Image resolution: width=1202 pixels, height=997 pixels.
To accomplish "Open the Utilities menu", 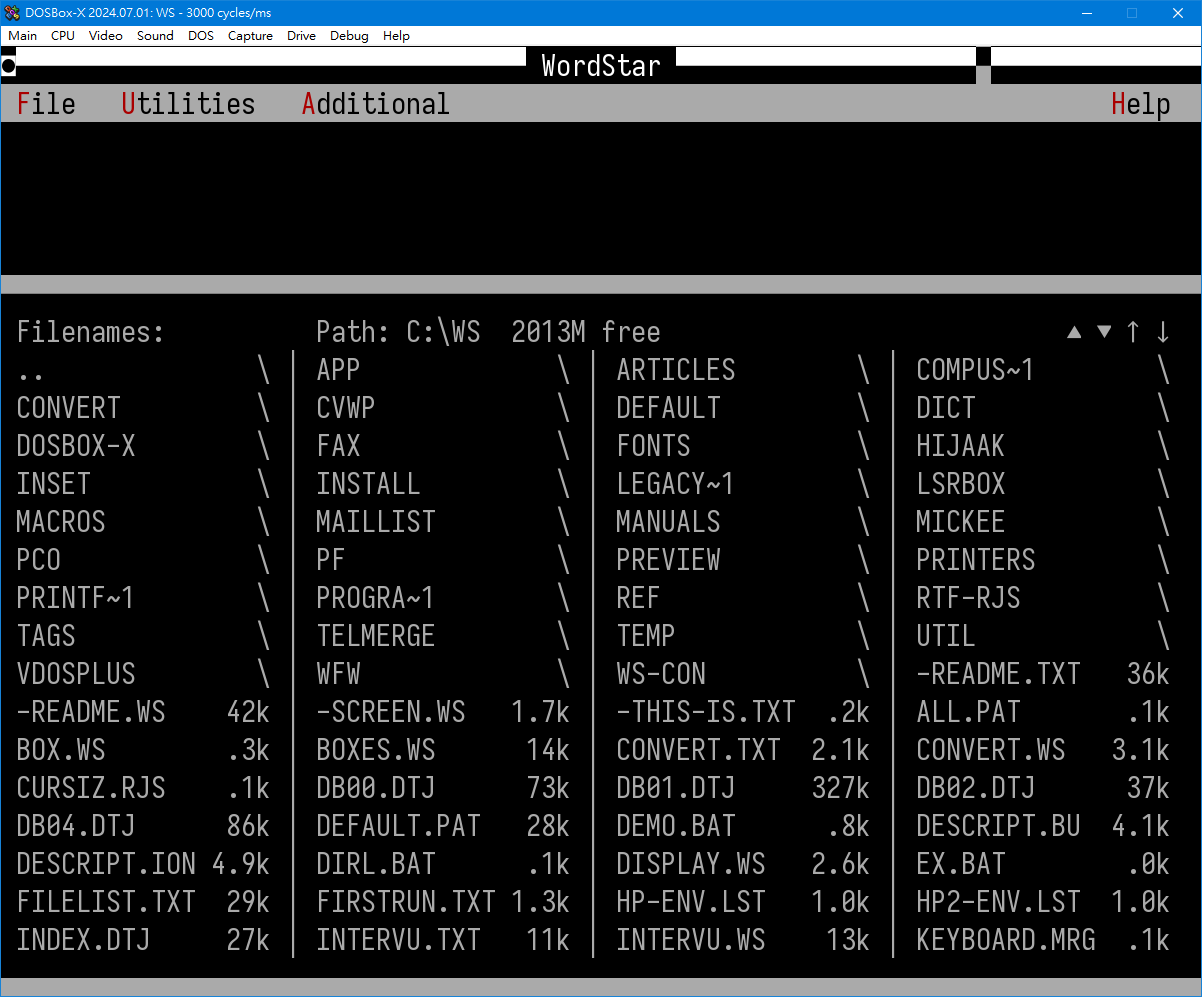I will (187, 103).
